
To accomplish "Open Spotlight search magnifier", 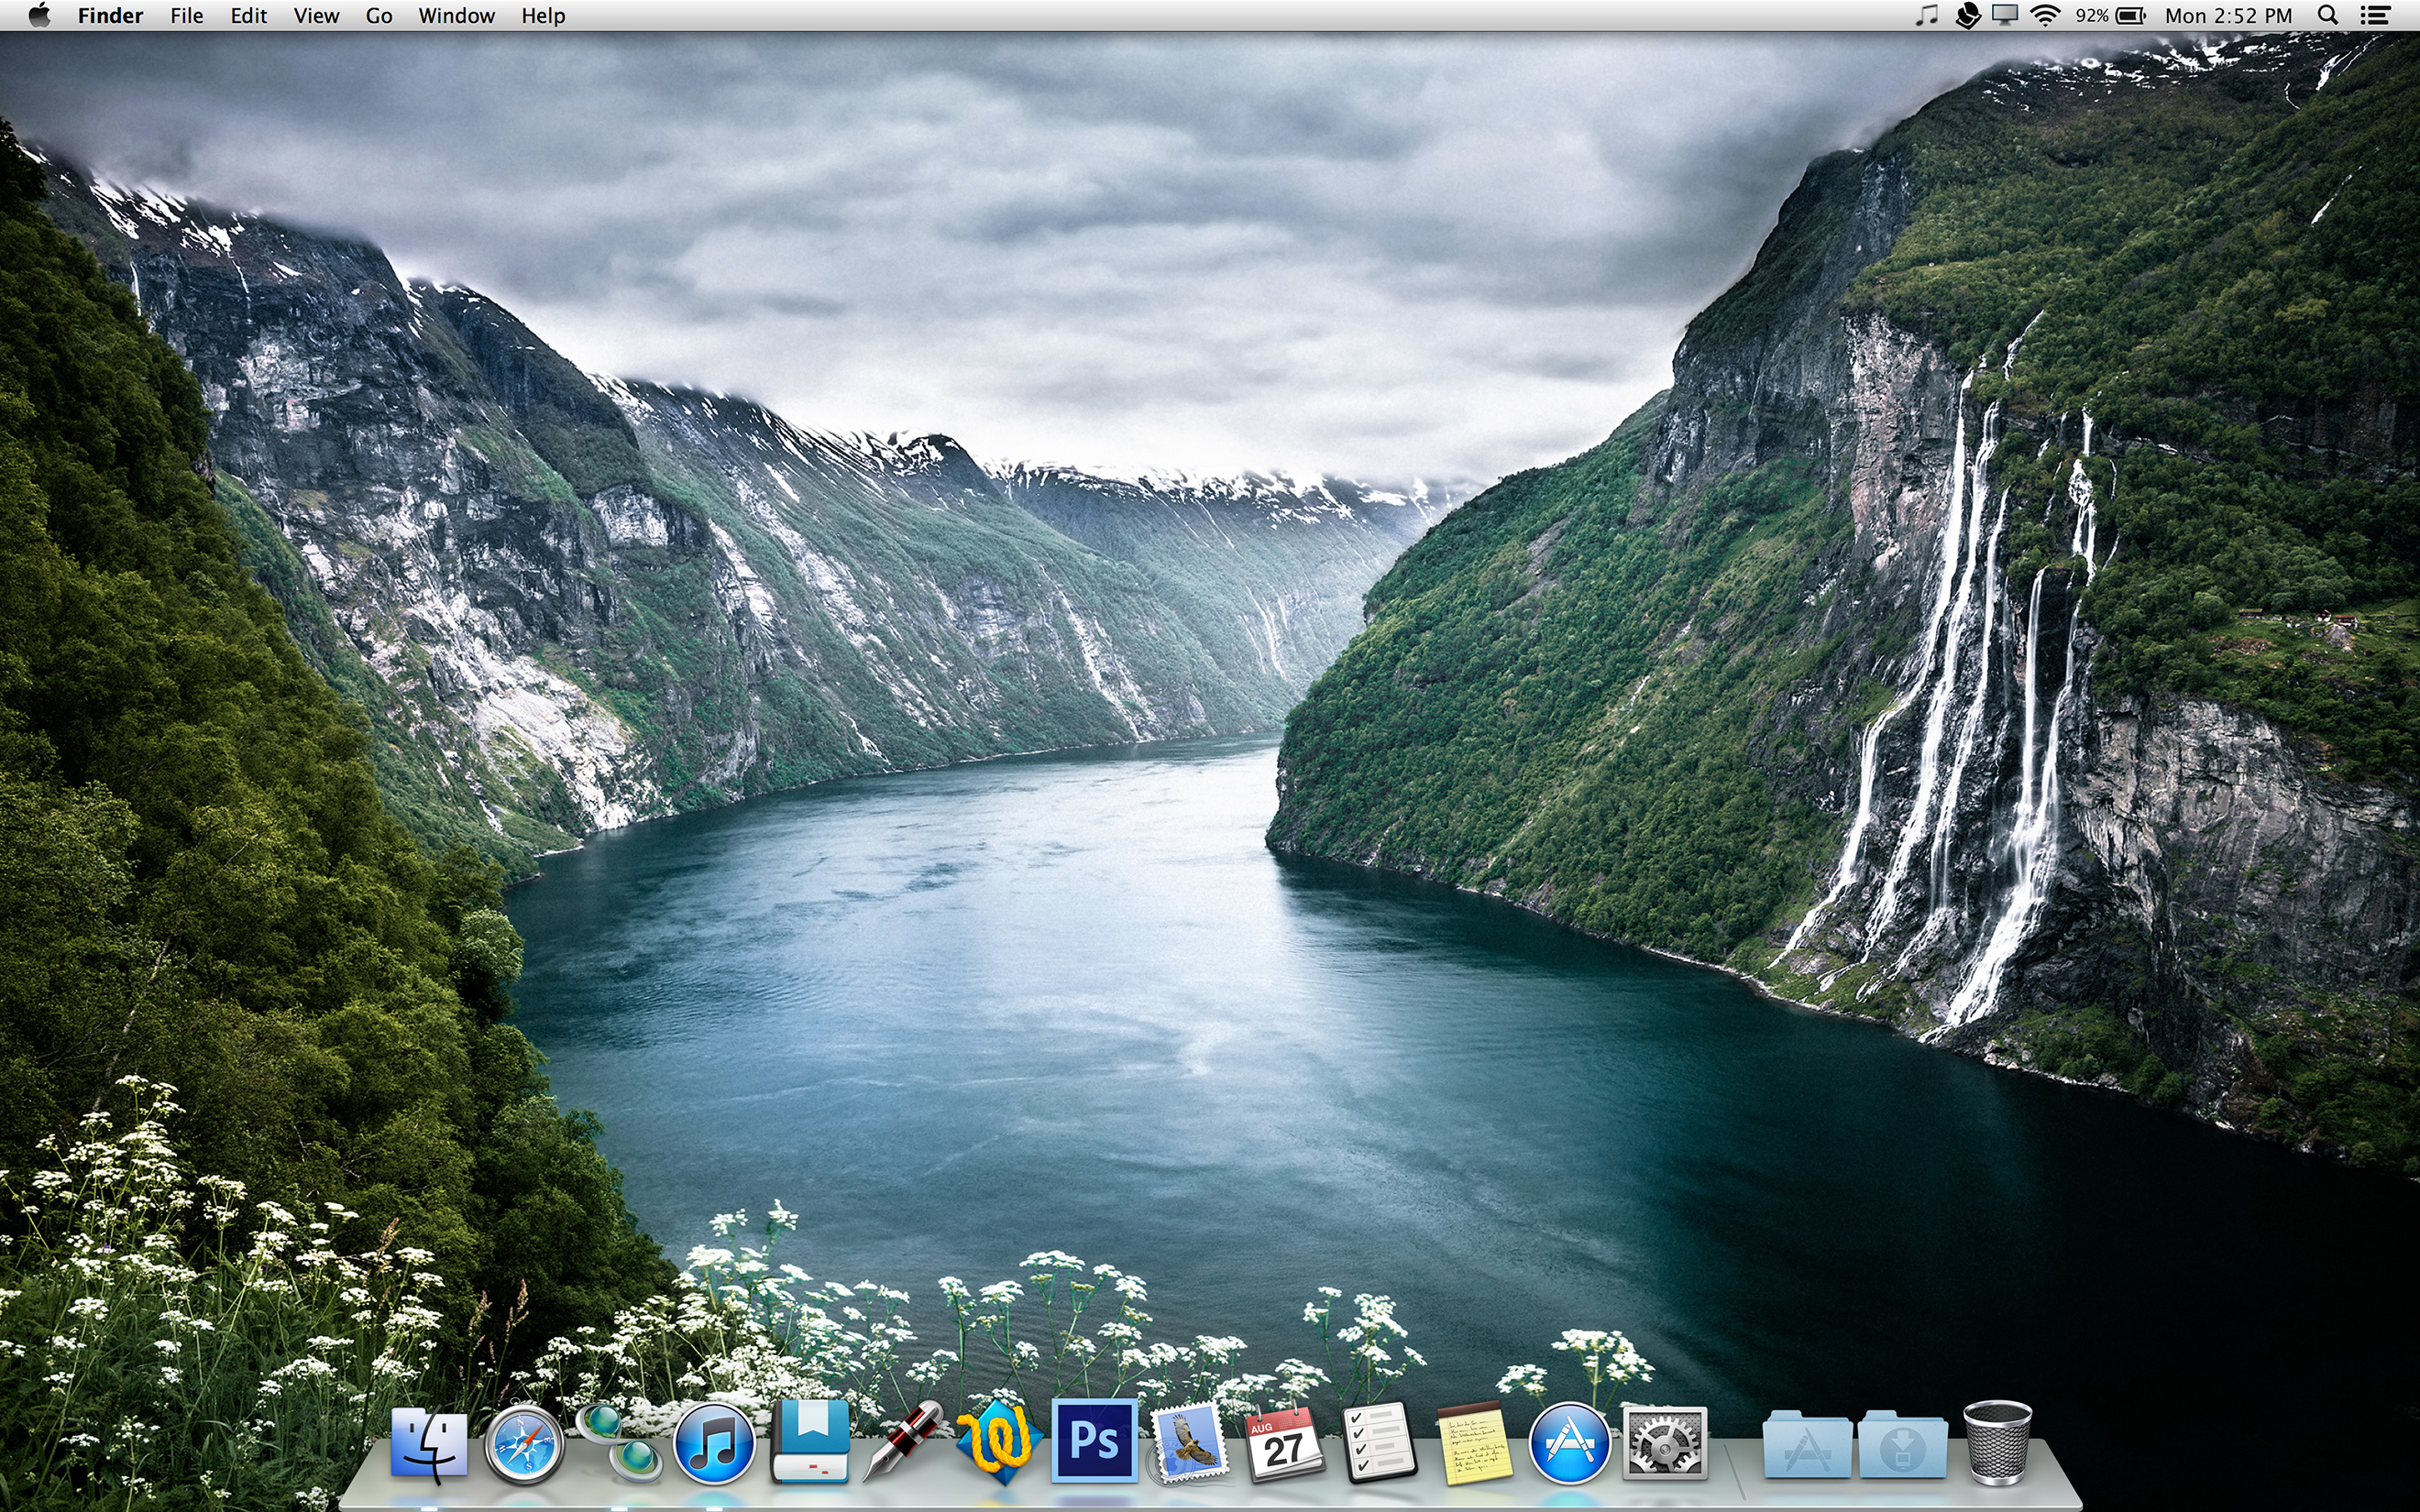I will (2328, 16).
